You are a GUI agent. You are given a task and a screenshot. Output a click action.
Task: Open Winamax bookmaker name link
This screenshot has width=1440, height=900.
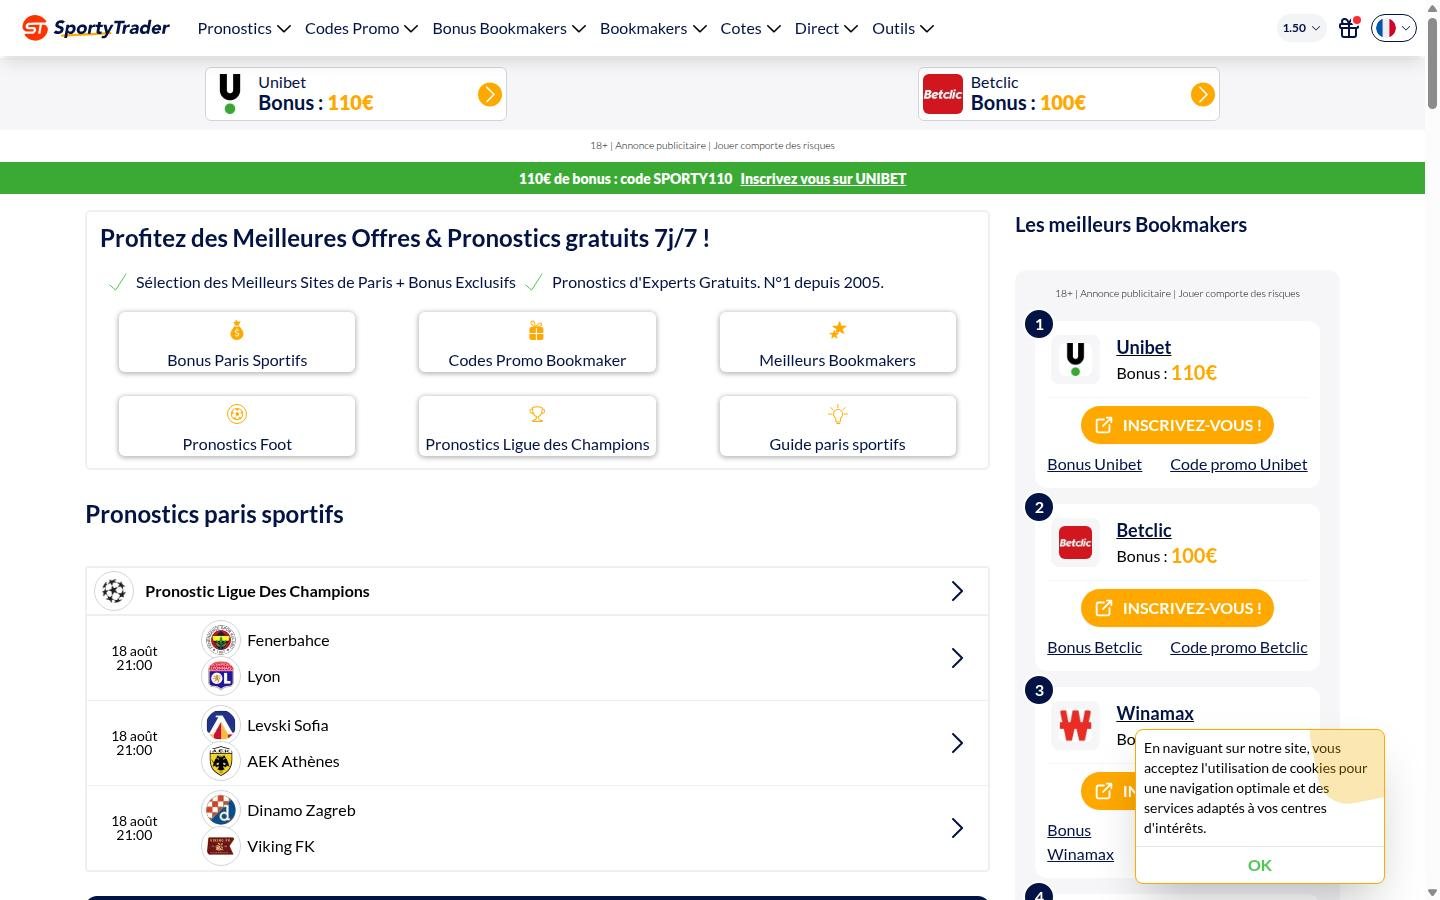click(x=1155, y=713)
